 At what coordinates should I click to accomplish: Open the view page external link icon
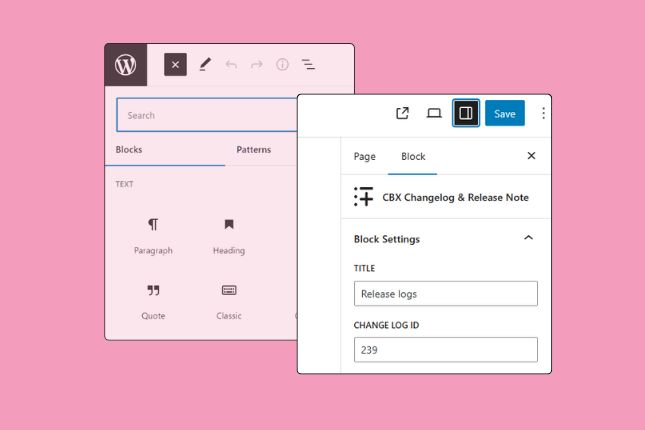click(402, 113)
